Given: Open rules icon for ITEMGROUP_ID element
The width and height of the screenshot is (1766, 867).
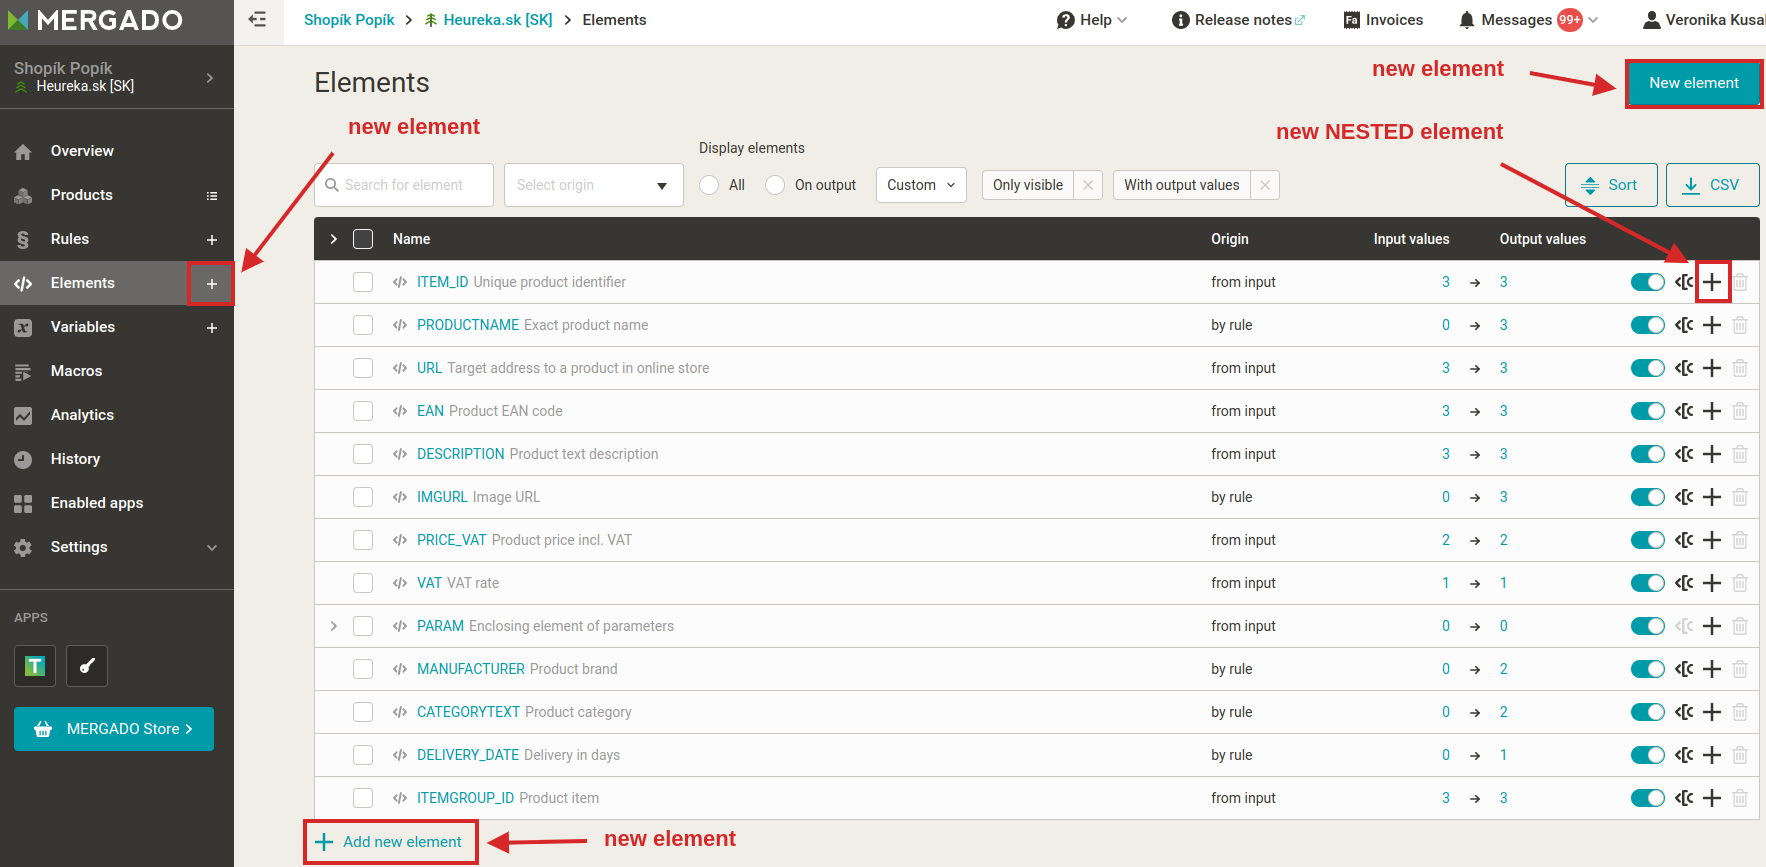Looking at the screenshot, I should (x=1684, y=798).
